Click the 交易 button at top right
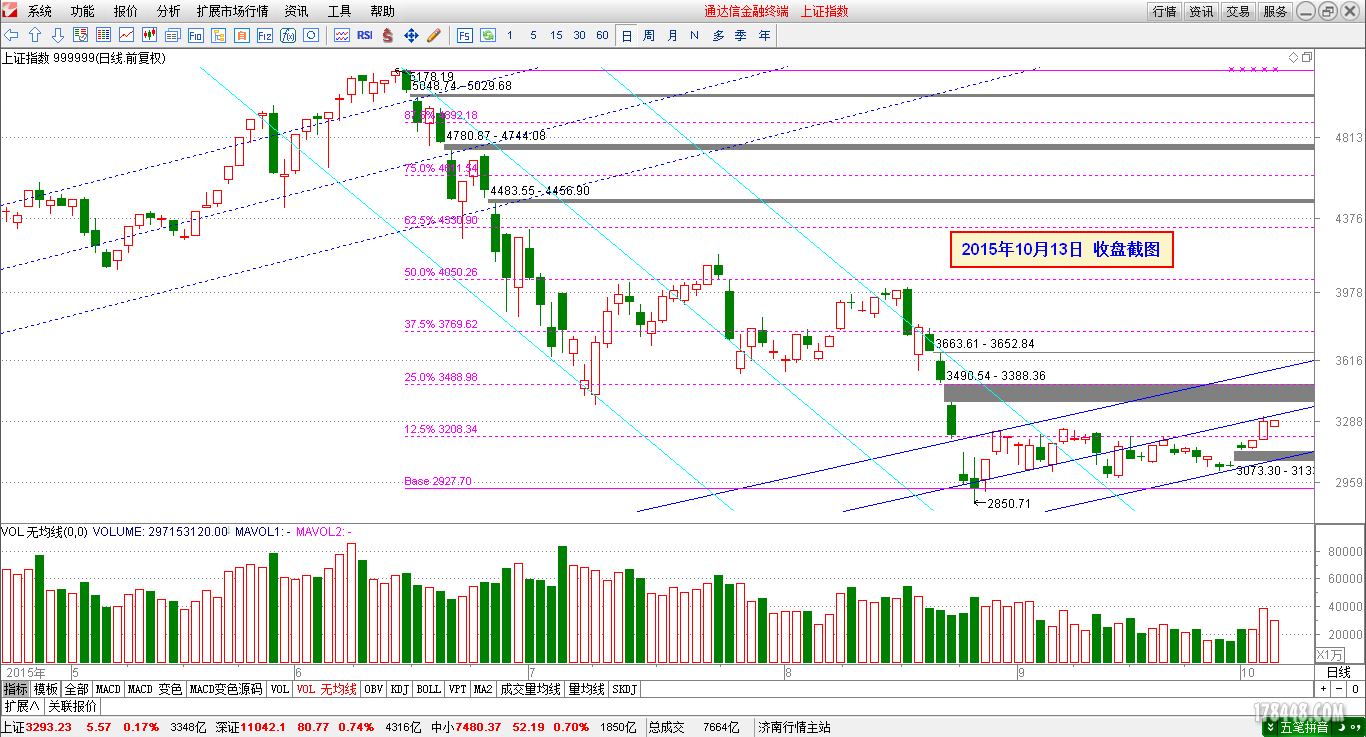 (x=1238, y=11)
